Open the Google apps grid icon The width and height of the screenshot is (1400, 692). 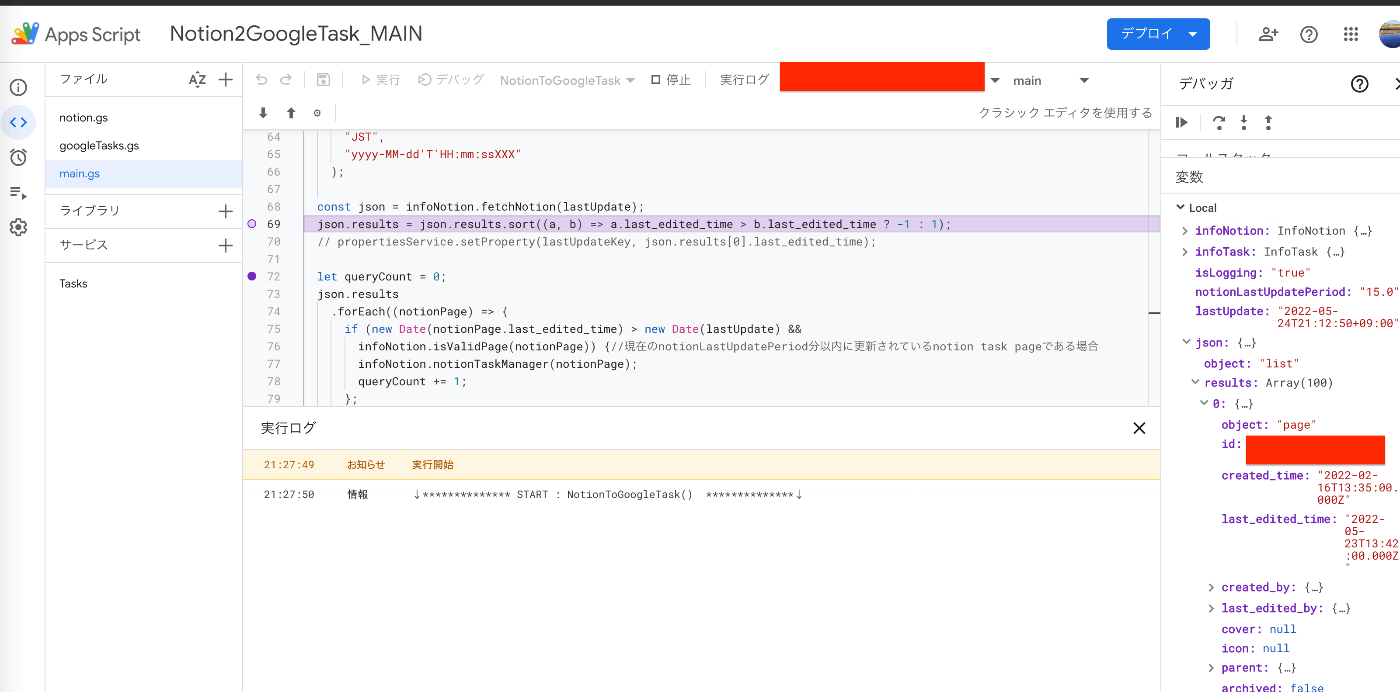(x=1351, y=34)
